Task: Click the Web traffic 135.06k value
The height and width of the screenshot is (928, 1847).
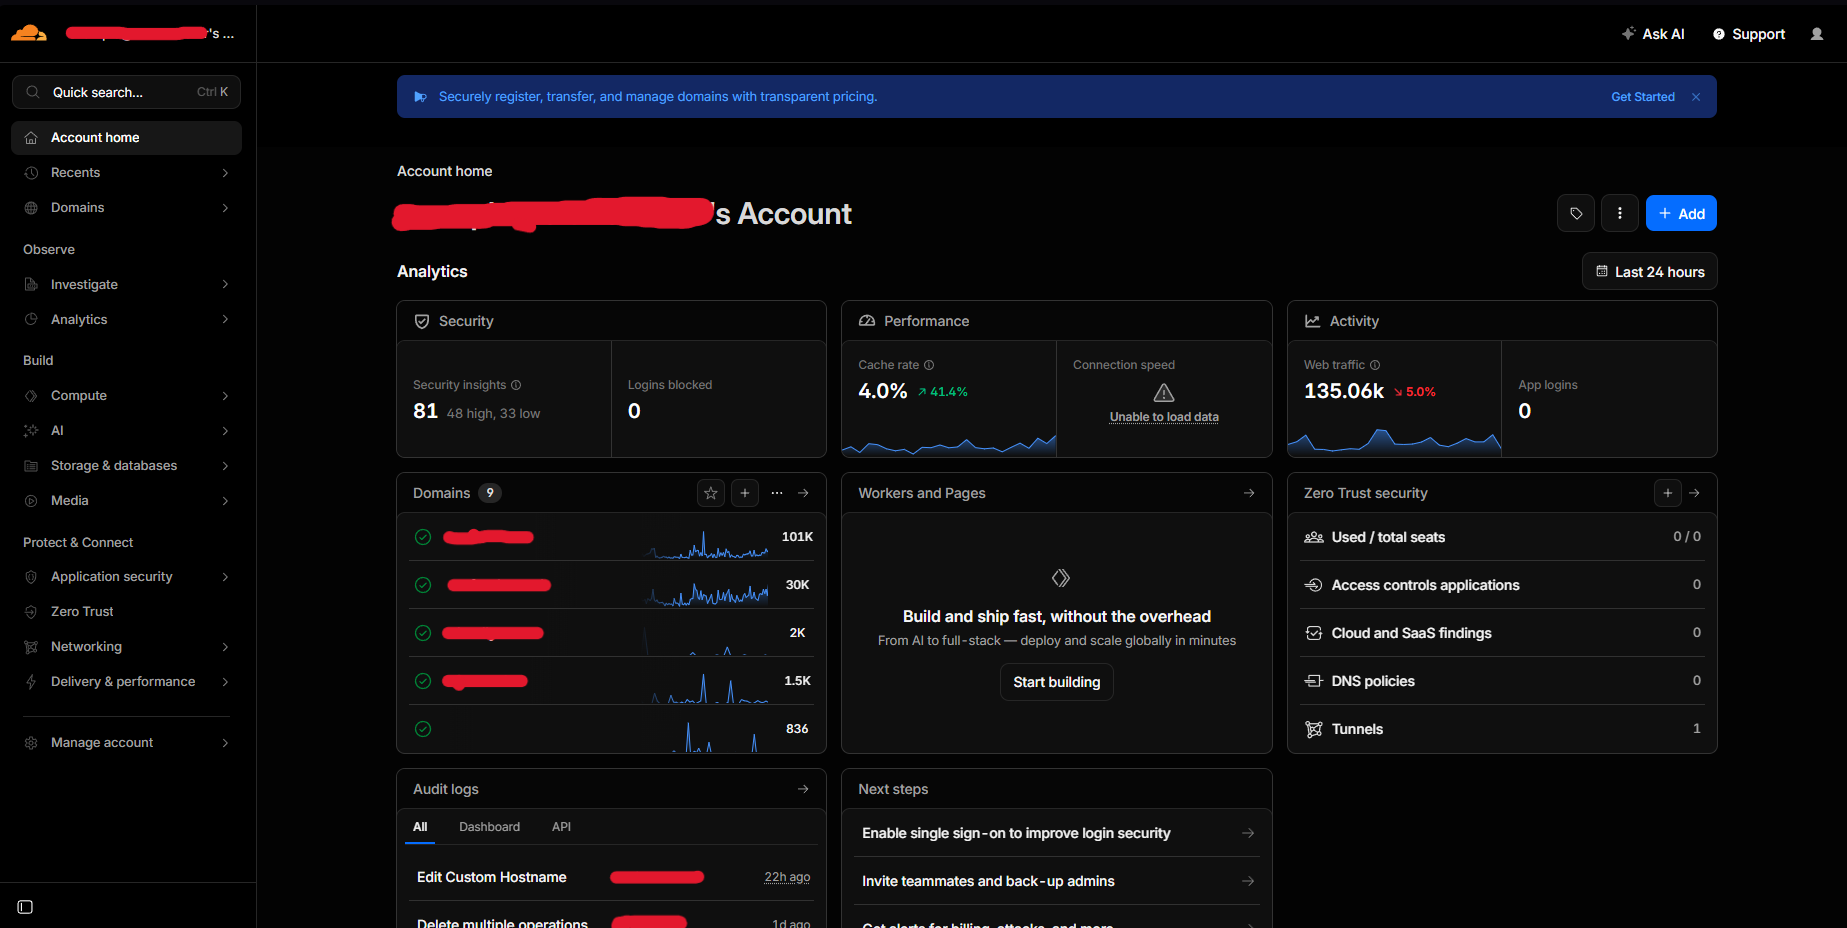Action: 1344,391
